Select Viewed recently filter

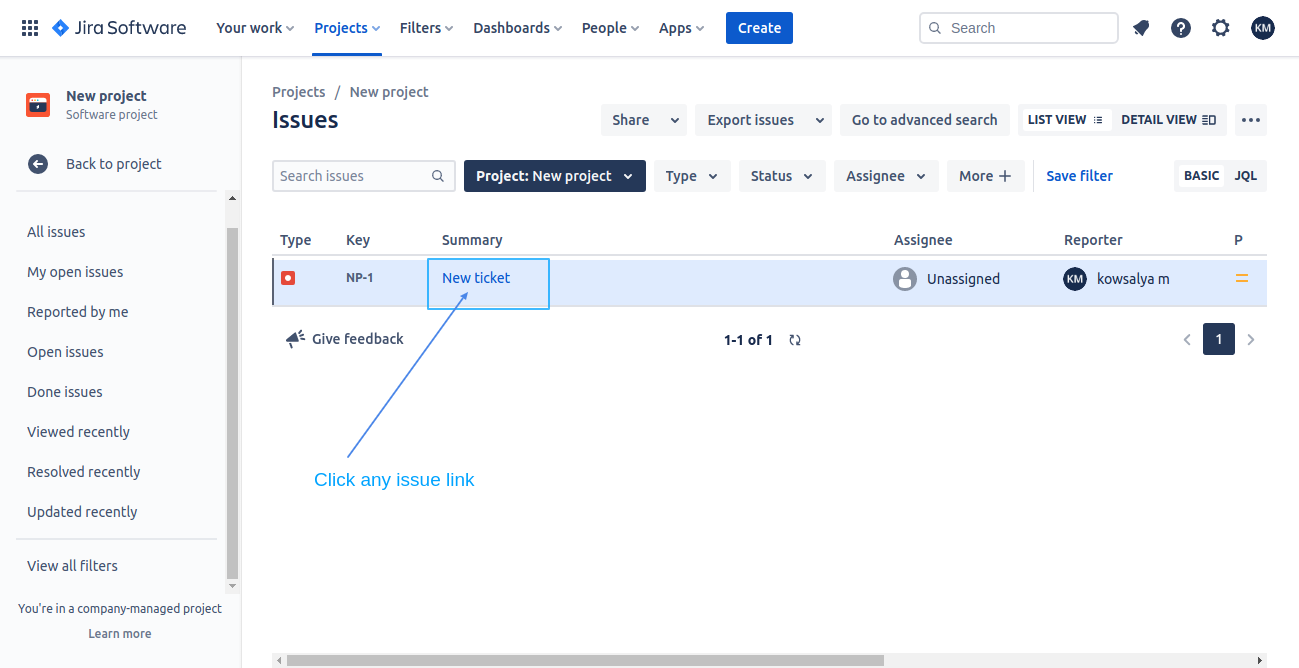(x=79, y=432)
